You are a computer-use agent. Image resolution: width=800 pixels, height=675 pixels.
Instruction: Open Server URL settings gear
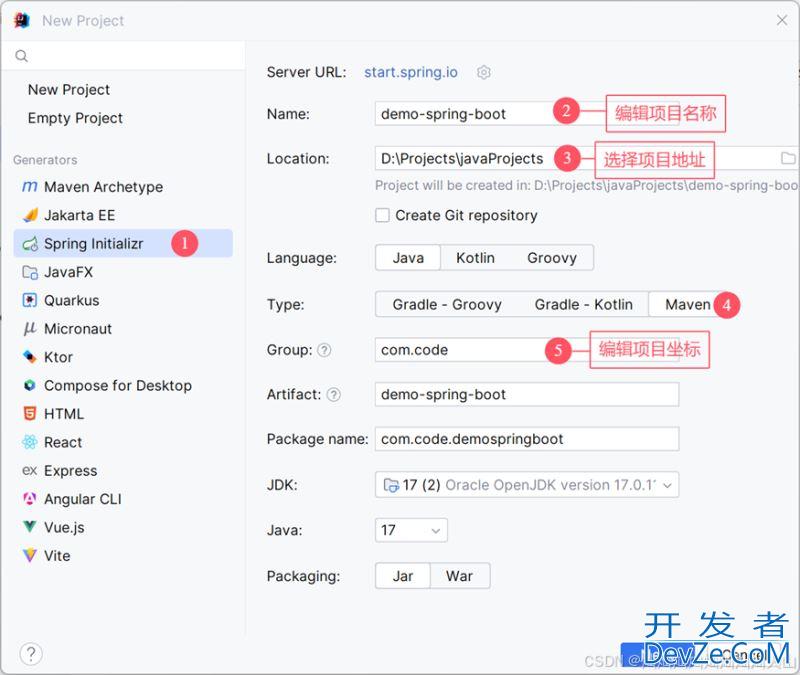pos(484,72)
